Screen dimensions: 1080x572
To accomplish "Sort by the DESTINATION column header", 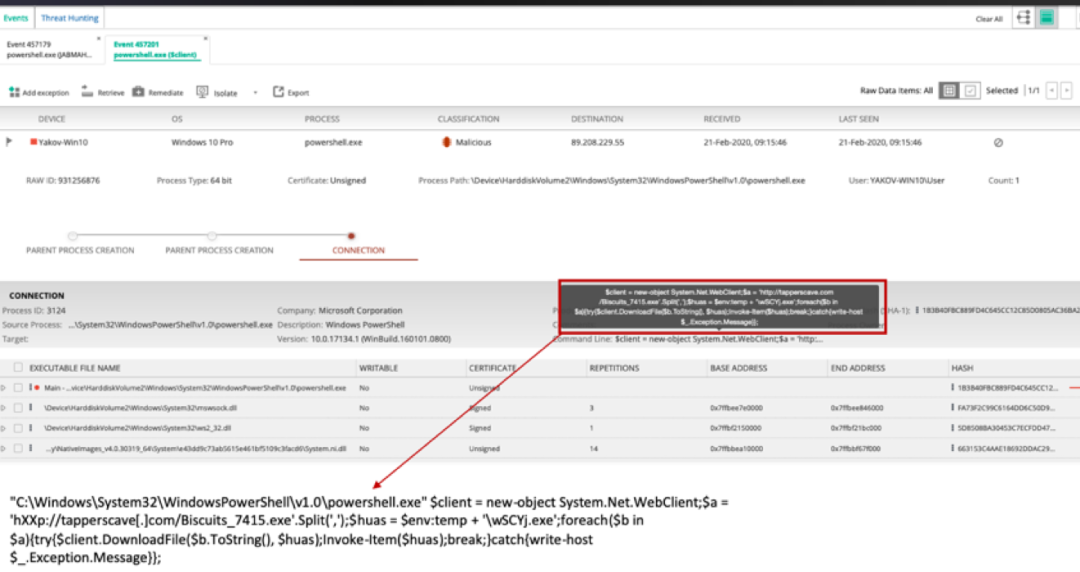I will click(597, 119).
